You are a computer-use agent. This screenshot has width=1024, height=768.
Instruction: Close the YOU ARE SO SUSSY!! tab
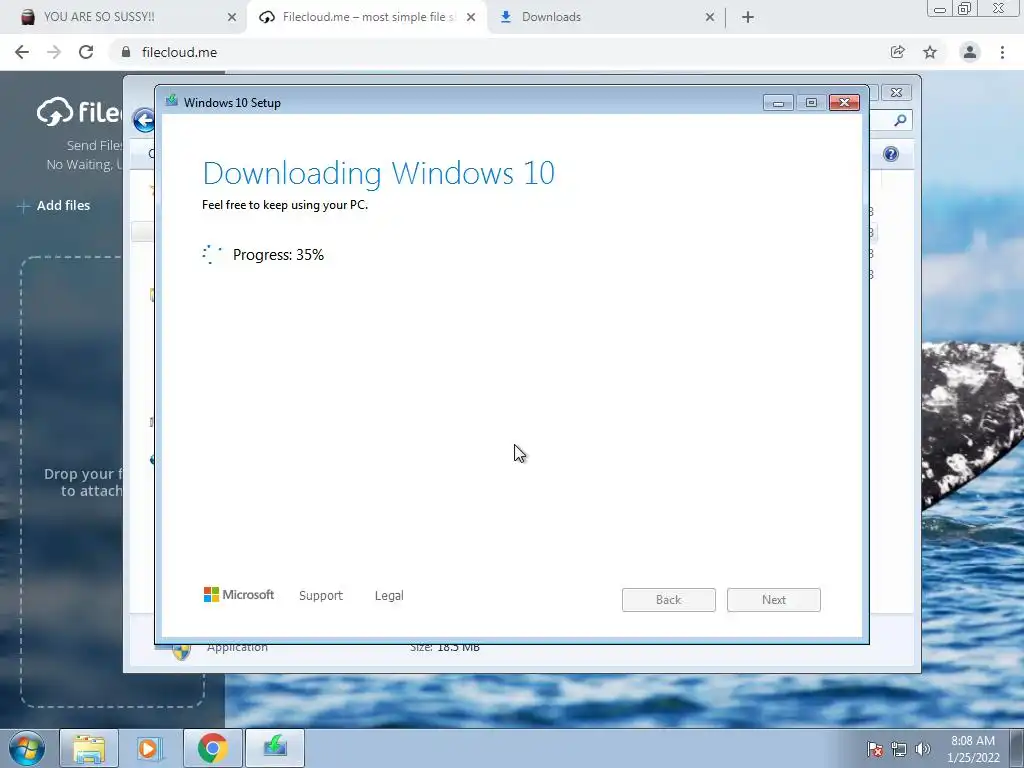coord(232,17)
